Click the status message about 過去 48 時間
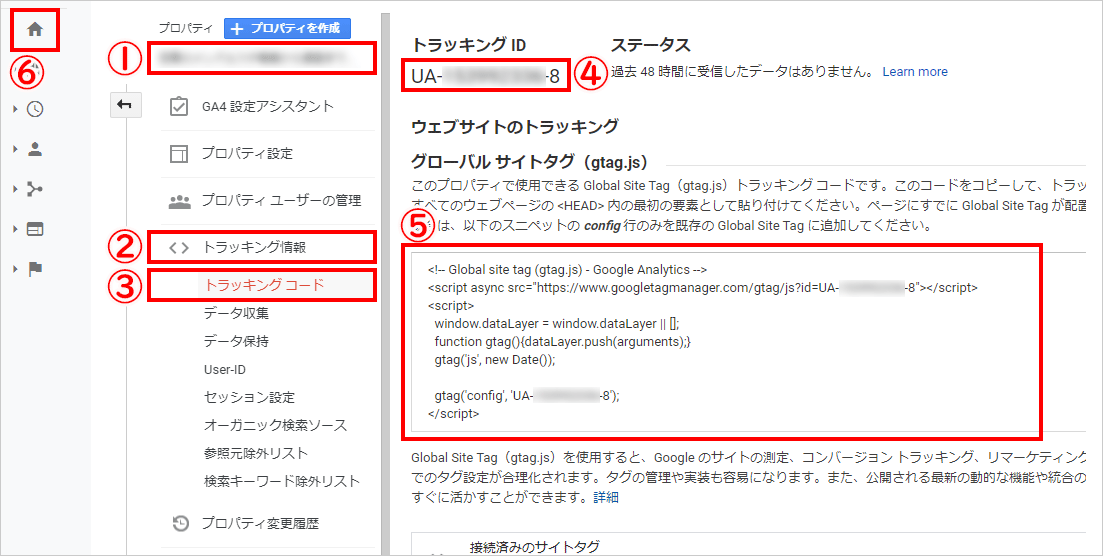 pos(742,72)
